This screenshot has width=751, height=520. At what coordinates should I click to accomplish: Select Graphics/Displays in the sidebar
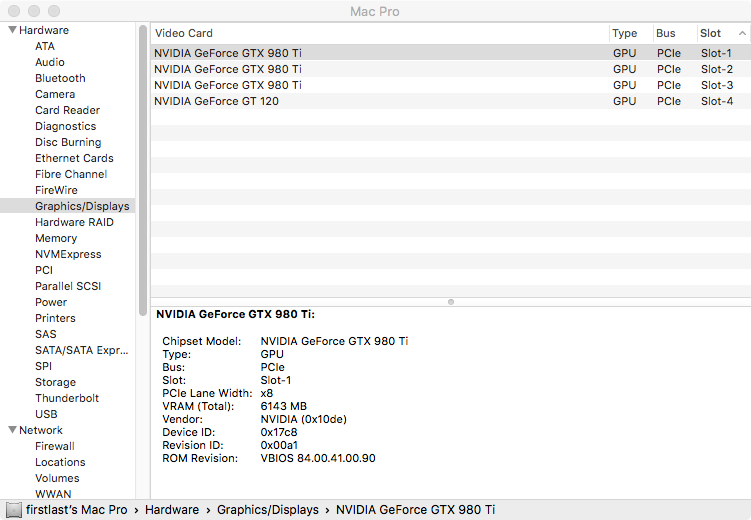pos(68,206)
